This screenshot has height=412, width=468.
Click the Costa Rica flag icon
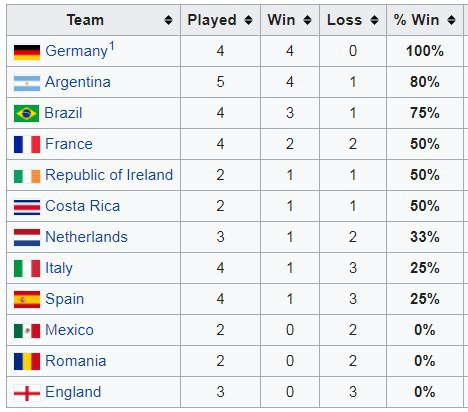[27, 207]
